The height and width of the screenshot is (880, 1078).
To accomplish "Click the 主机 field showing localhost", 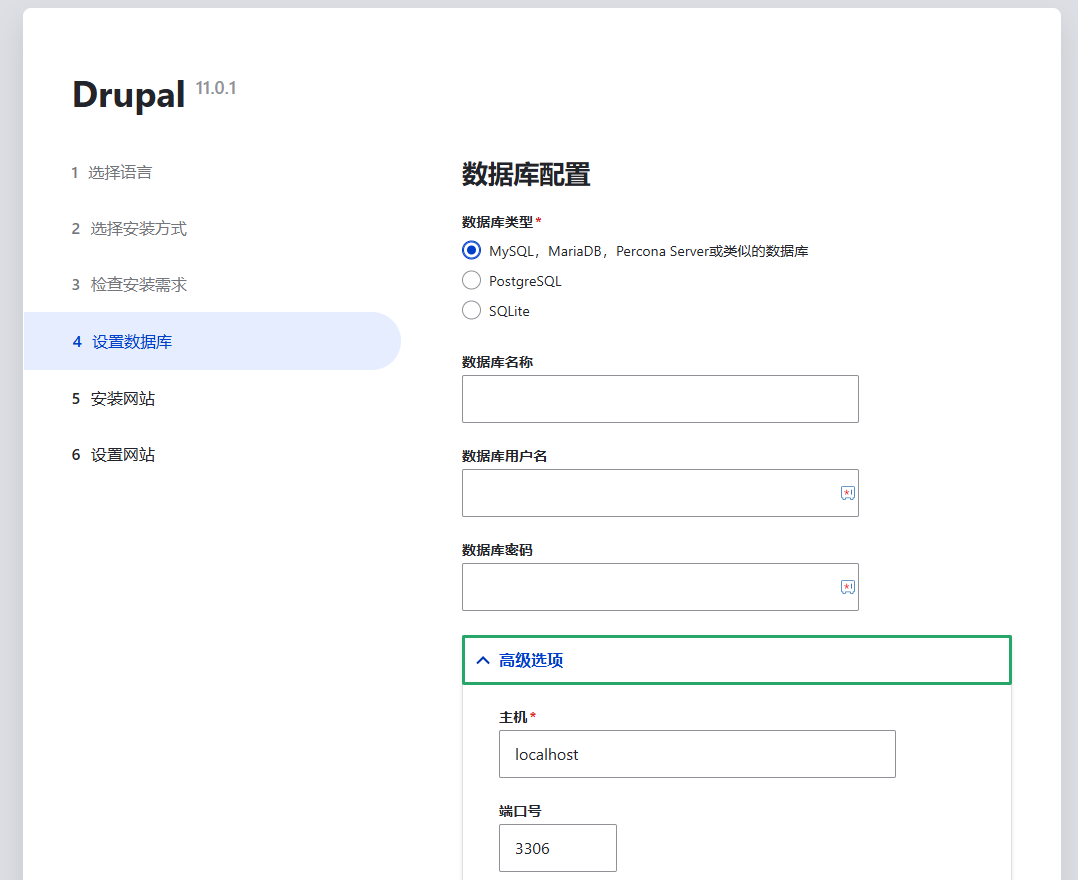I will pyautogui.click(x=697, y=754).
